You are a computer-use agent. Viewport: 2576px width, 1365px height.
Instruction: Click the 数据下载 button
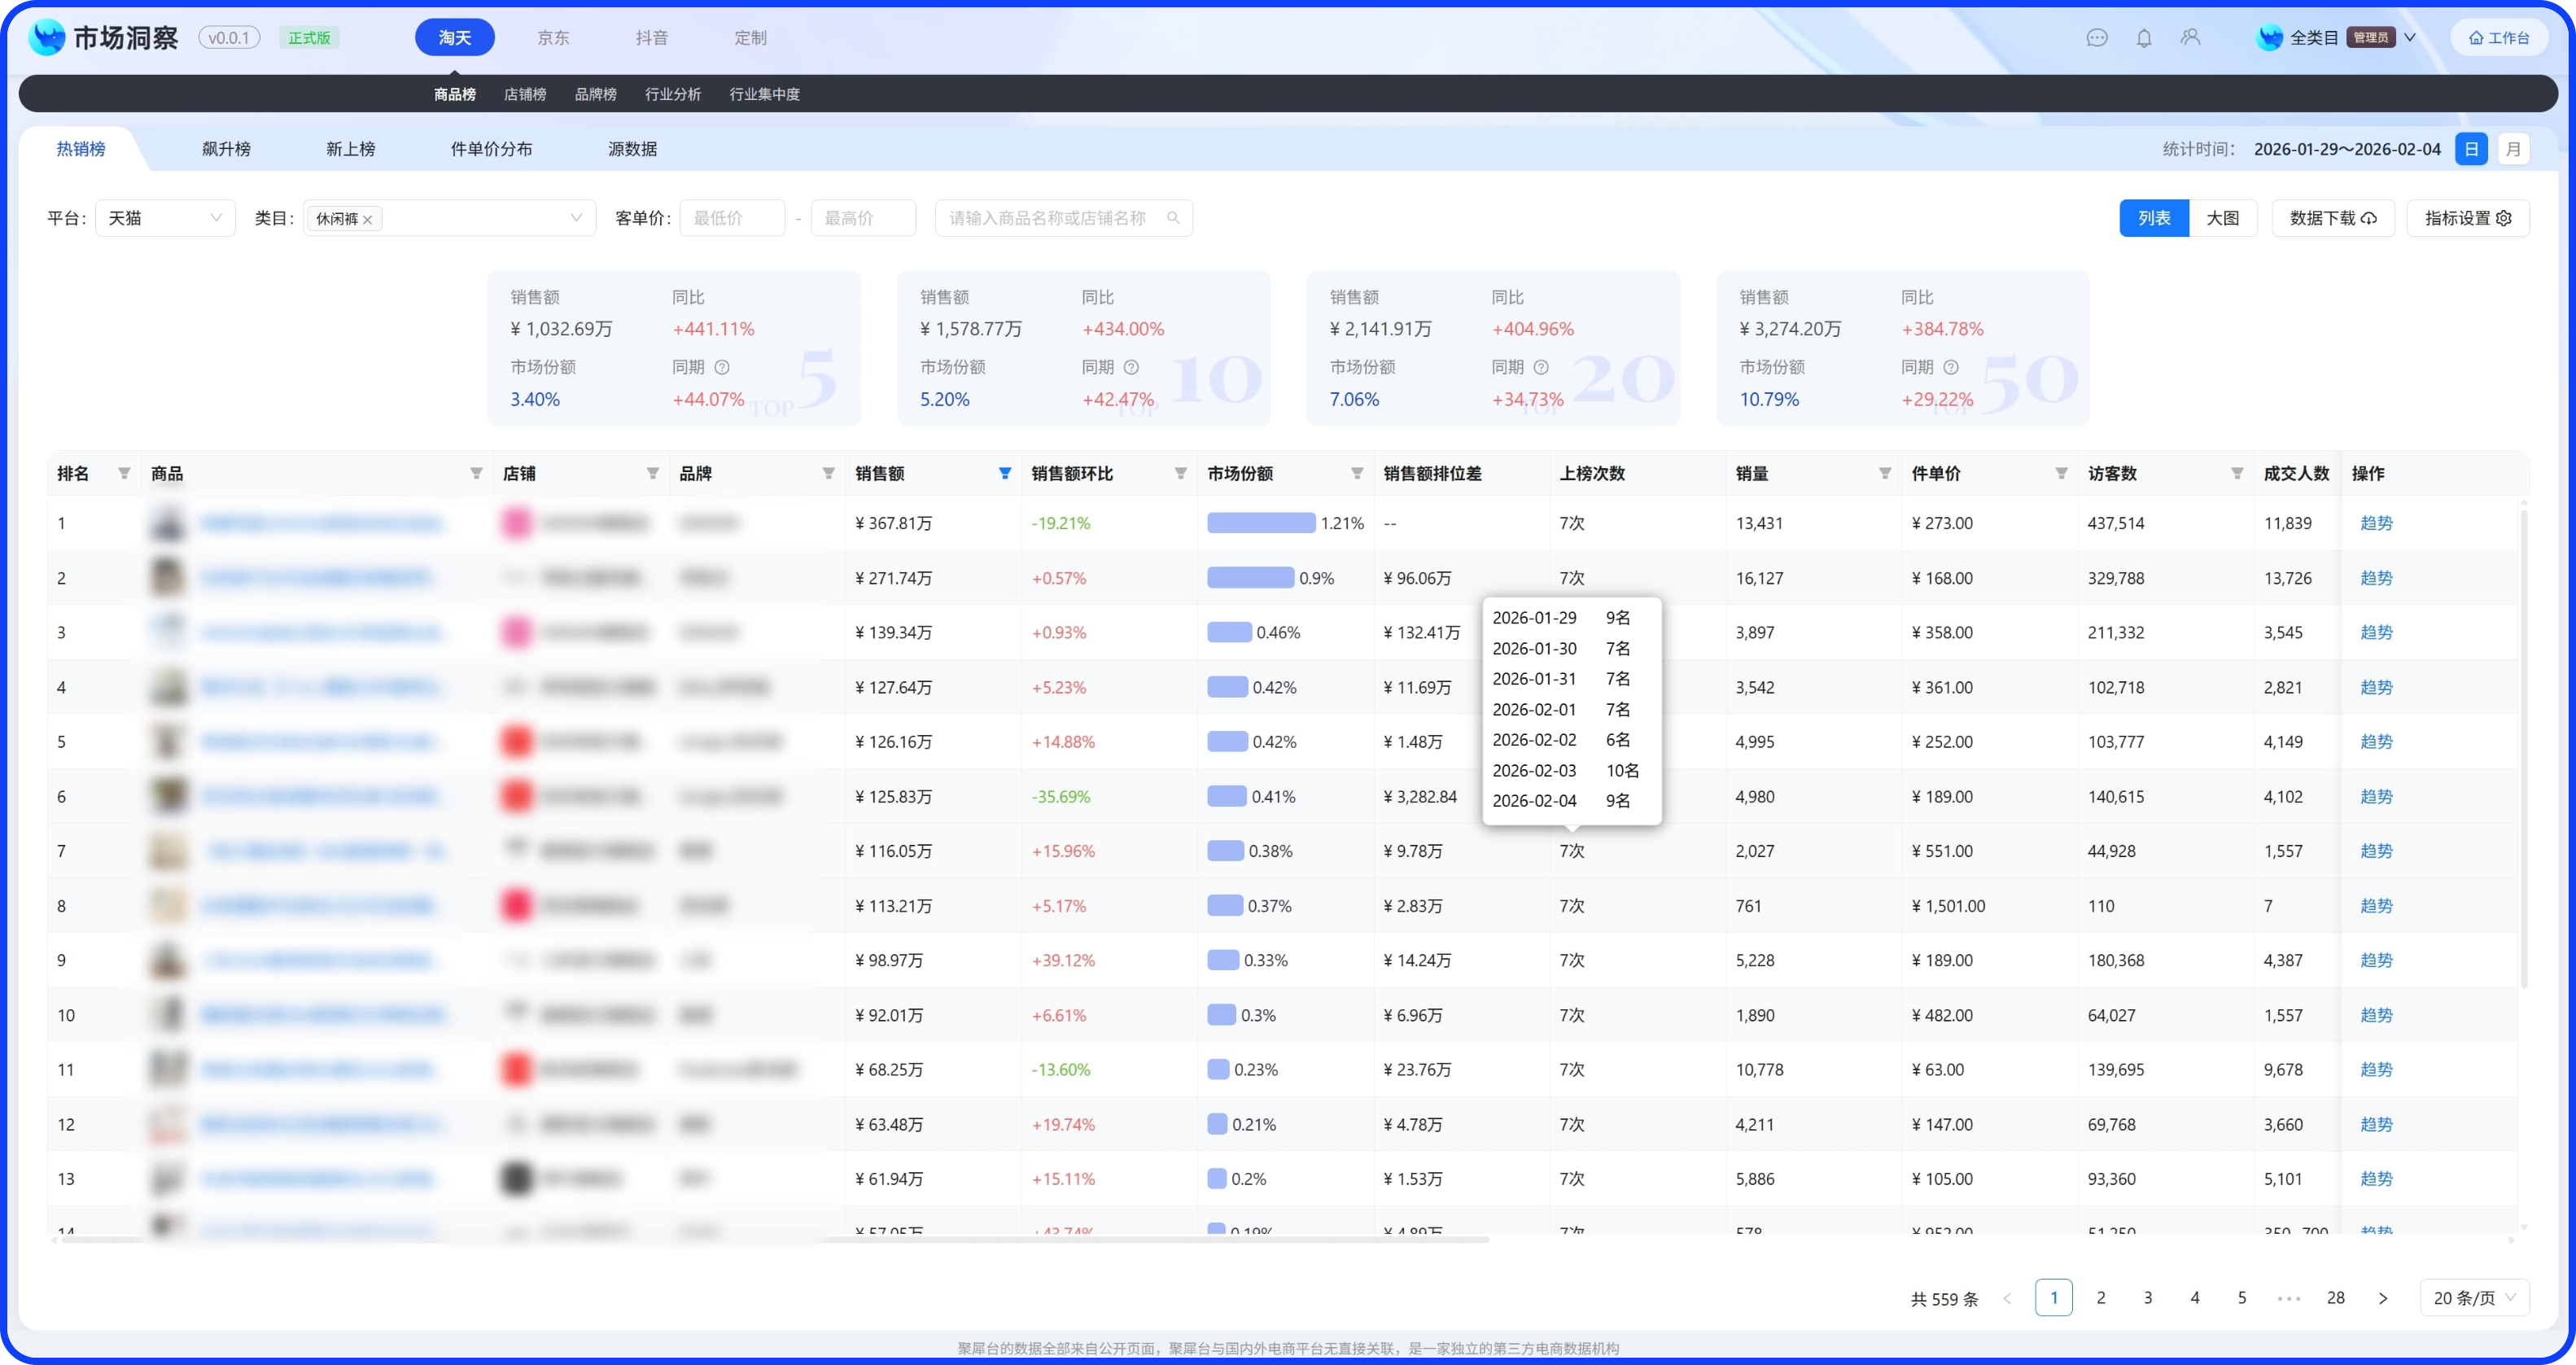pyautogui.click(x=2332, y=218)
